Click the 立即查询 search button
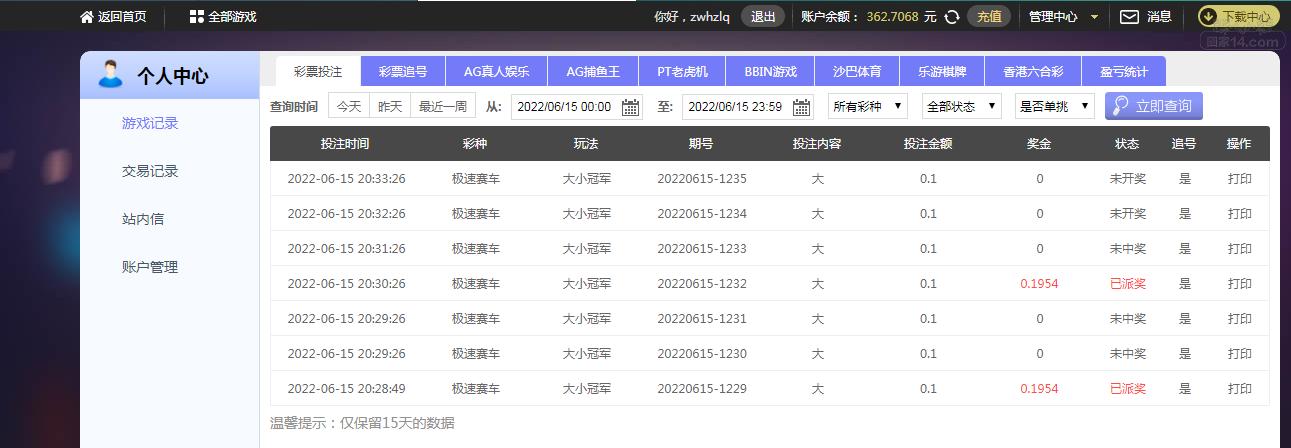The image size is (1291, 448). click(1154, 106)
